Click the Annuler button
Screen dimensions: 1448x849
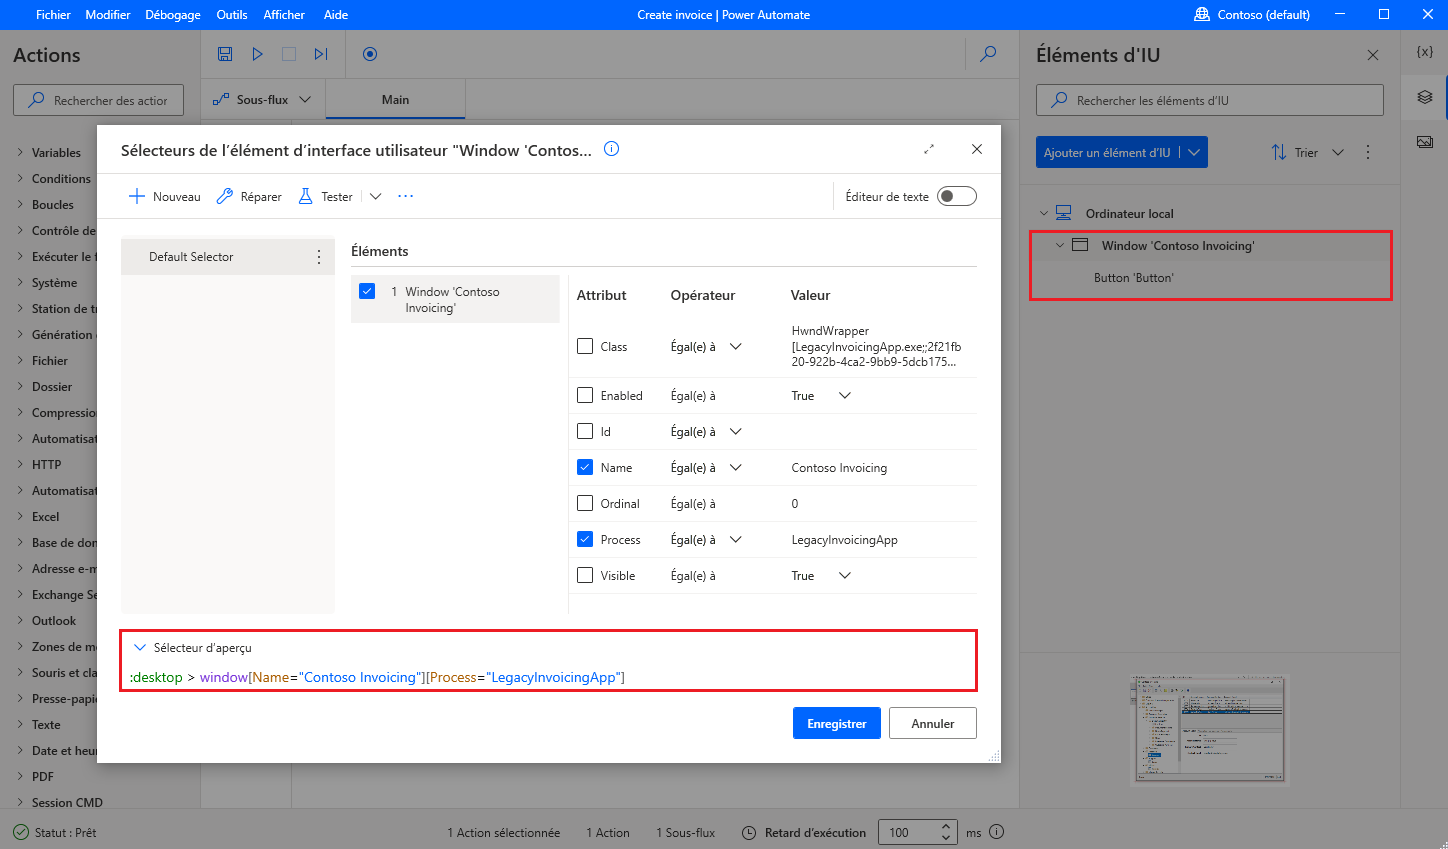[x=933, y=723]
